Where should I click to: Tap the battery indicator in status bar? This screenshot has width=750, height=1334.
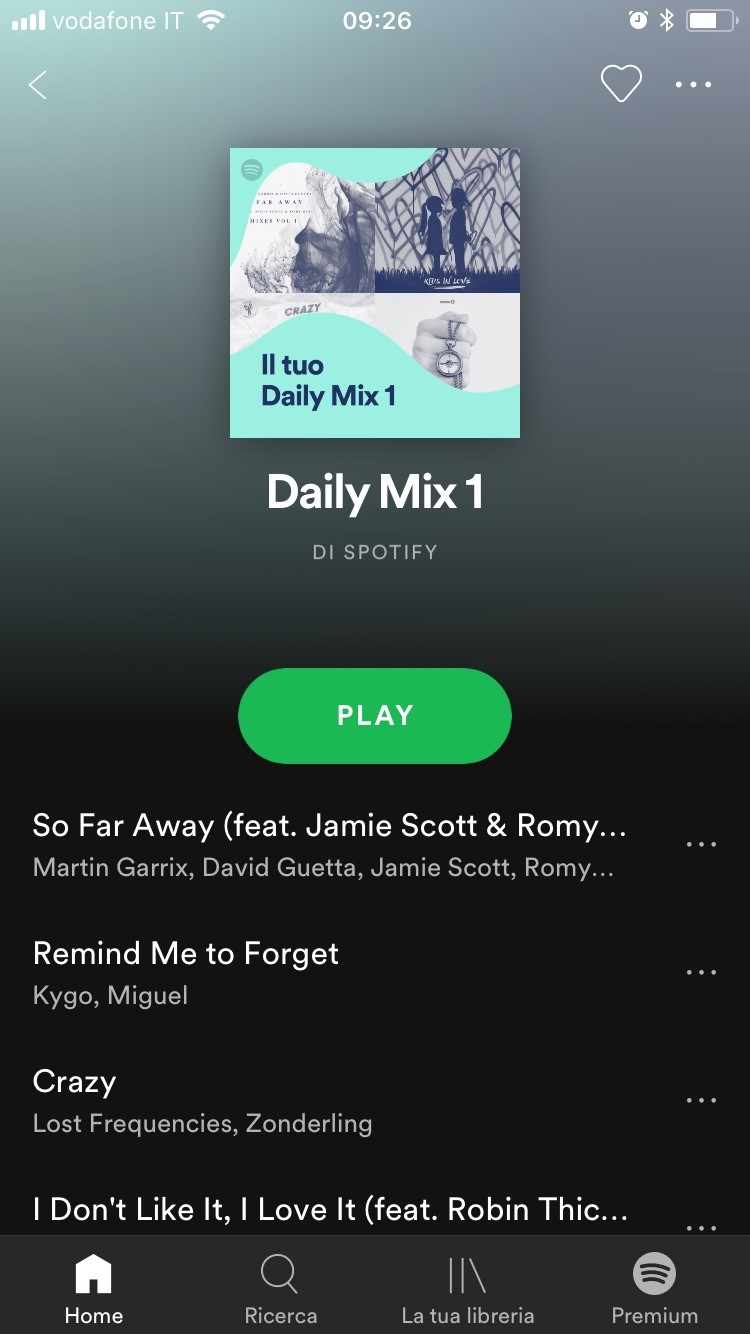coord(712,20)
